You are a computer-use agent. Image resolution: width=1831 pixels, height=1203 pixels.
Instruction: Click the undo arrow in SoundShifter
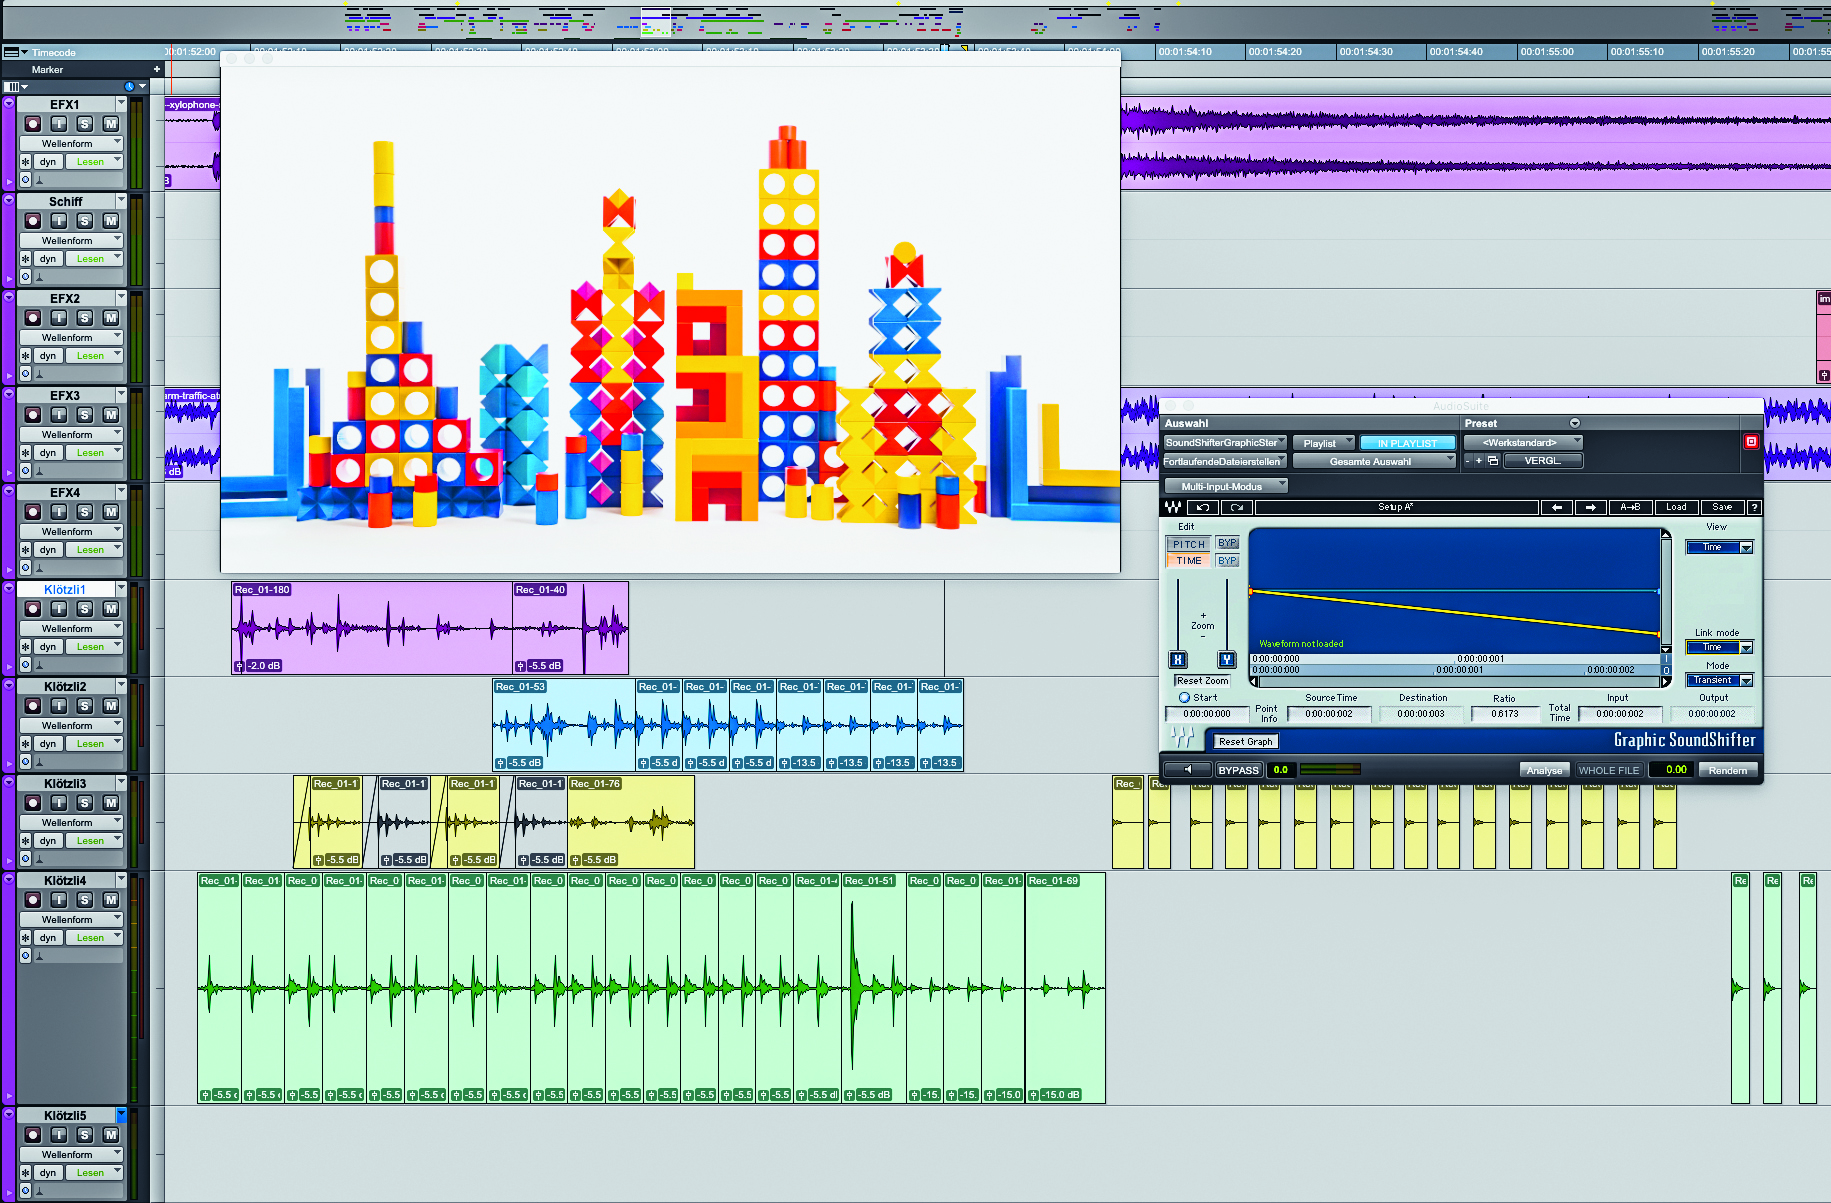(1203, 507)
